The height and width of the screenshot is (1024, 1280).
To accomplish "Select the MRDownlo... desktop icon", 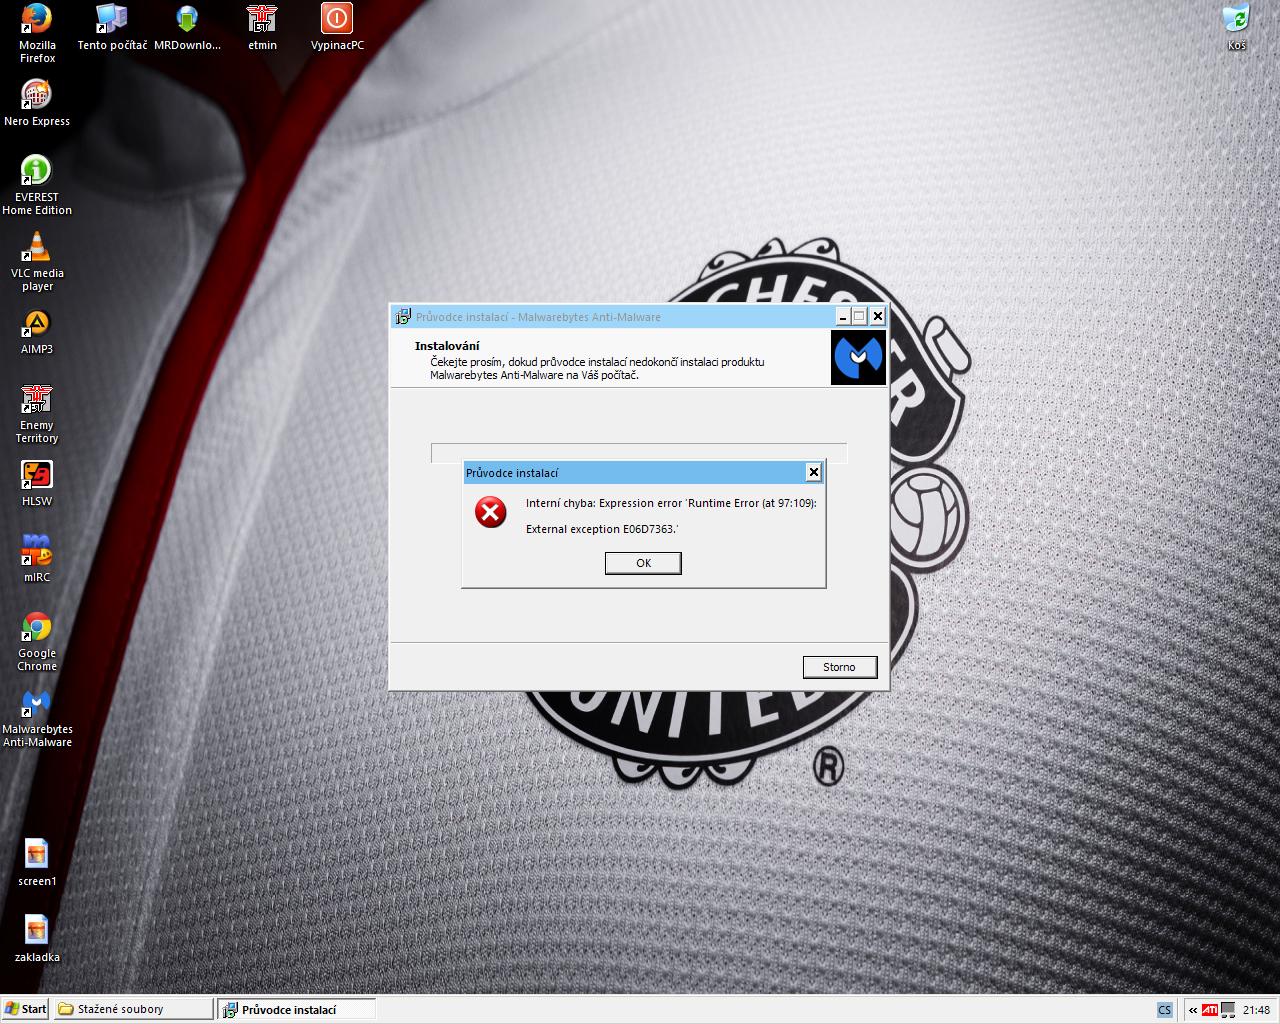I will [187, 27].
